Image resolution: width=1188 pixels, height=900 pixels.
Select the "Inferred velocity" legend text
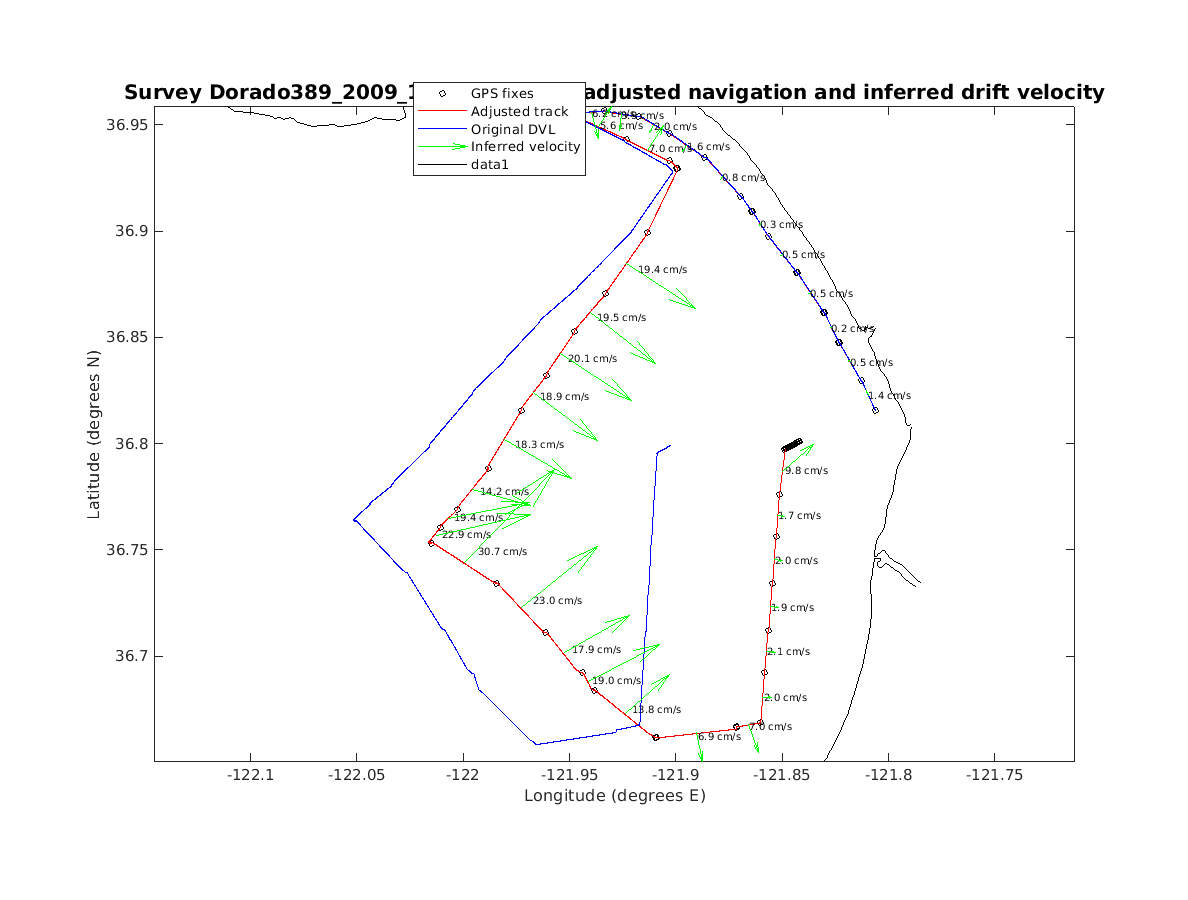525,147
